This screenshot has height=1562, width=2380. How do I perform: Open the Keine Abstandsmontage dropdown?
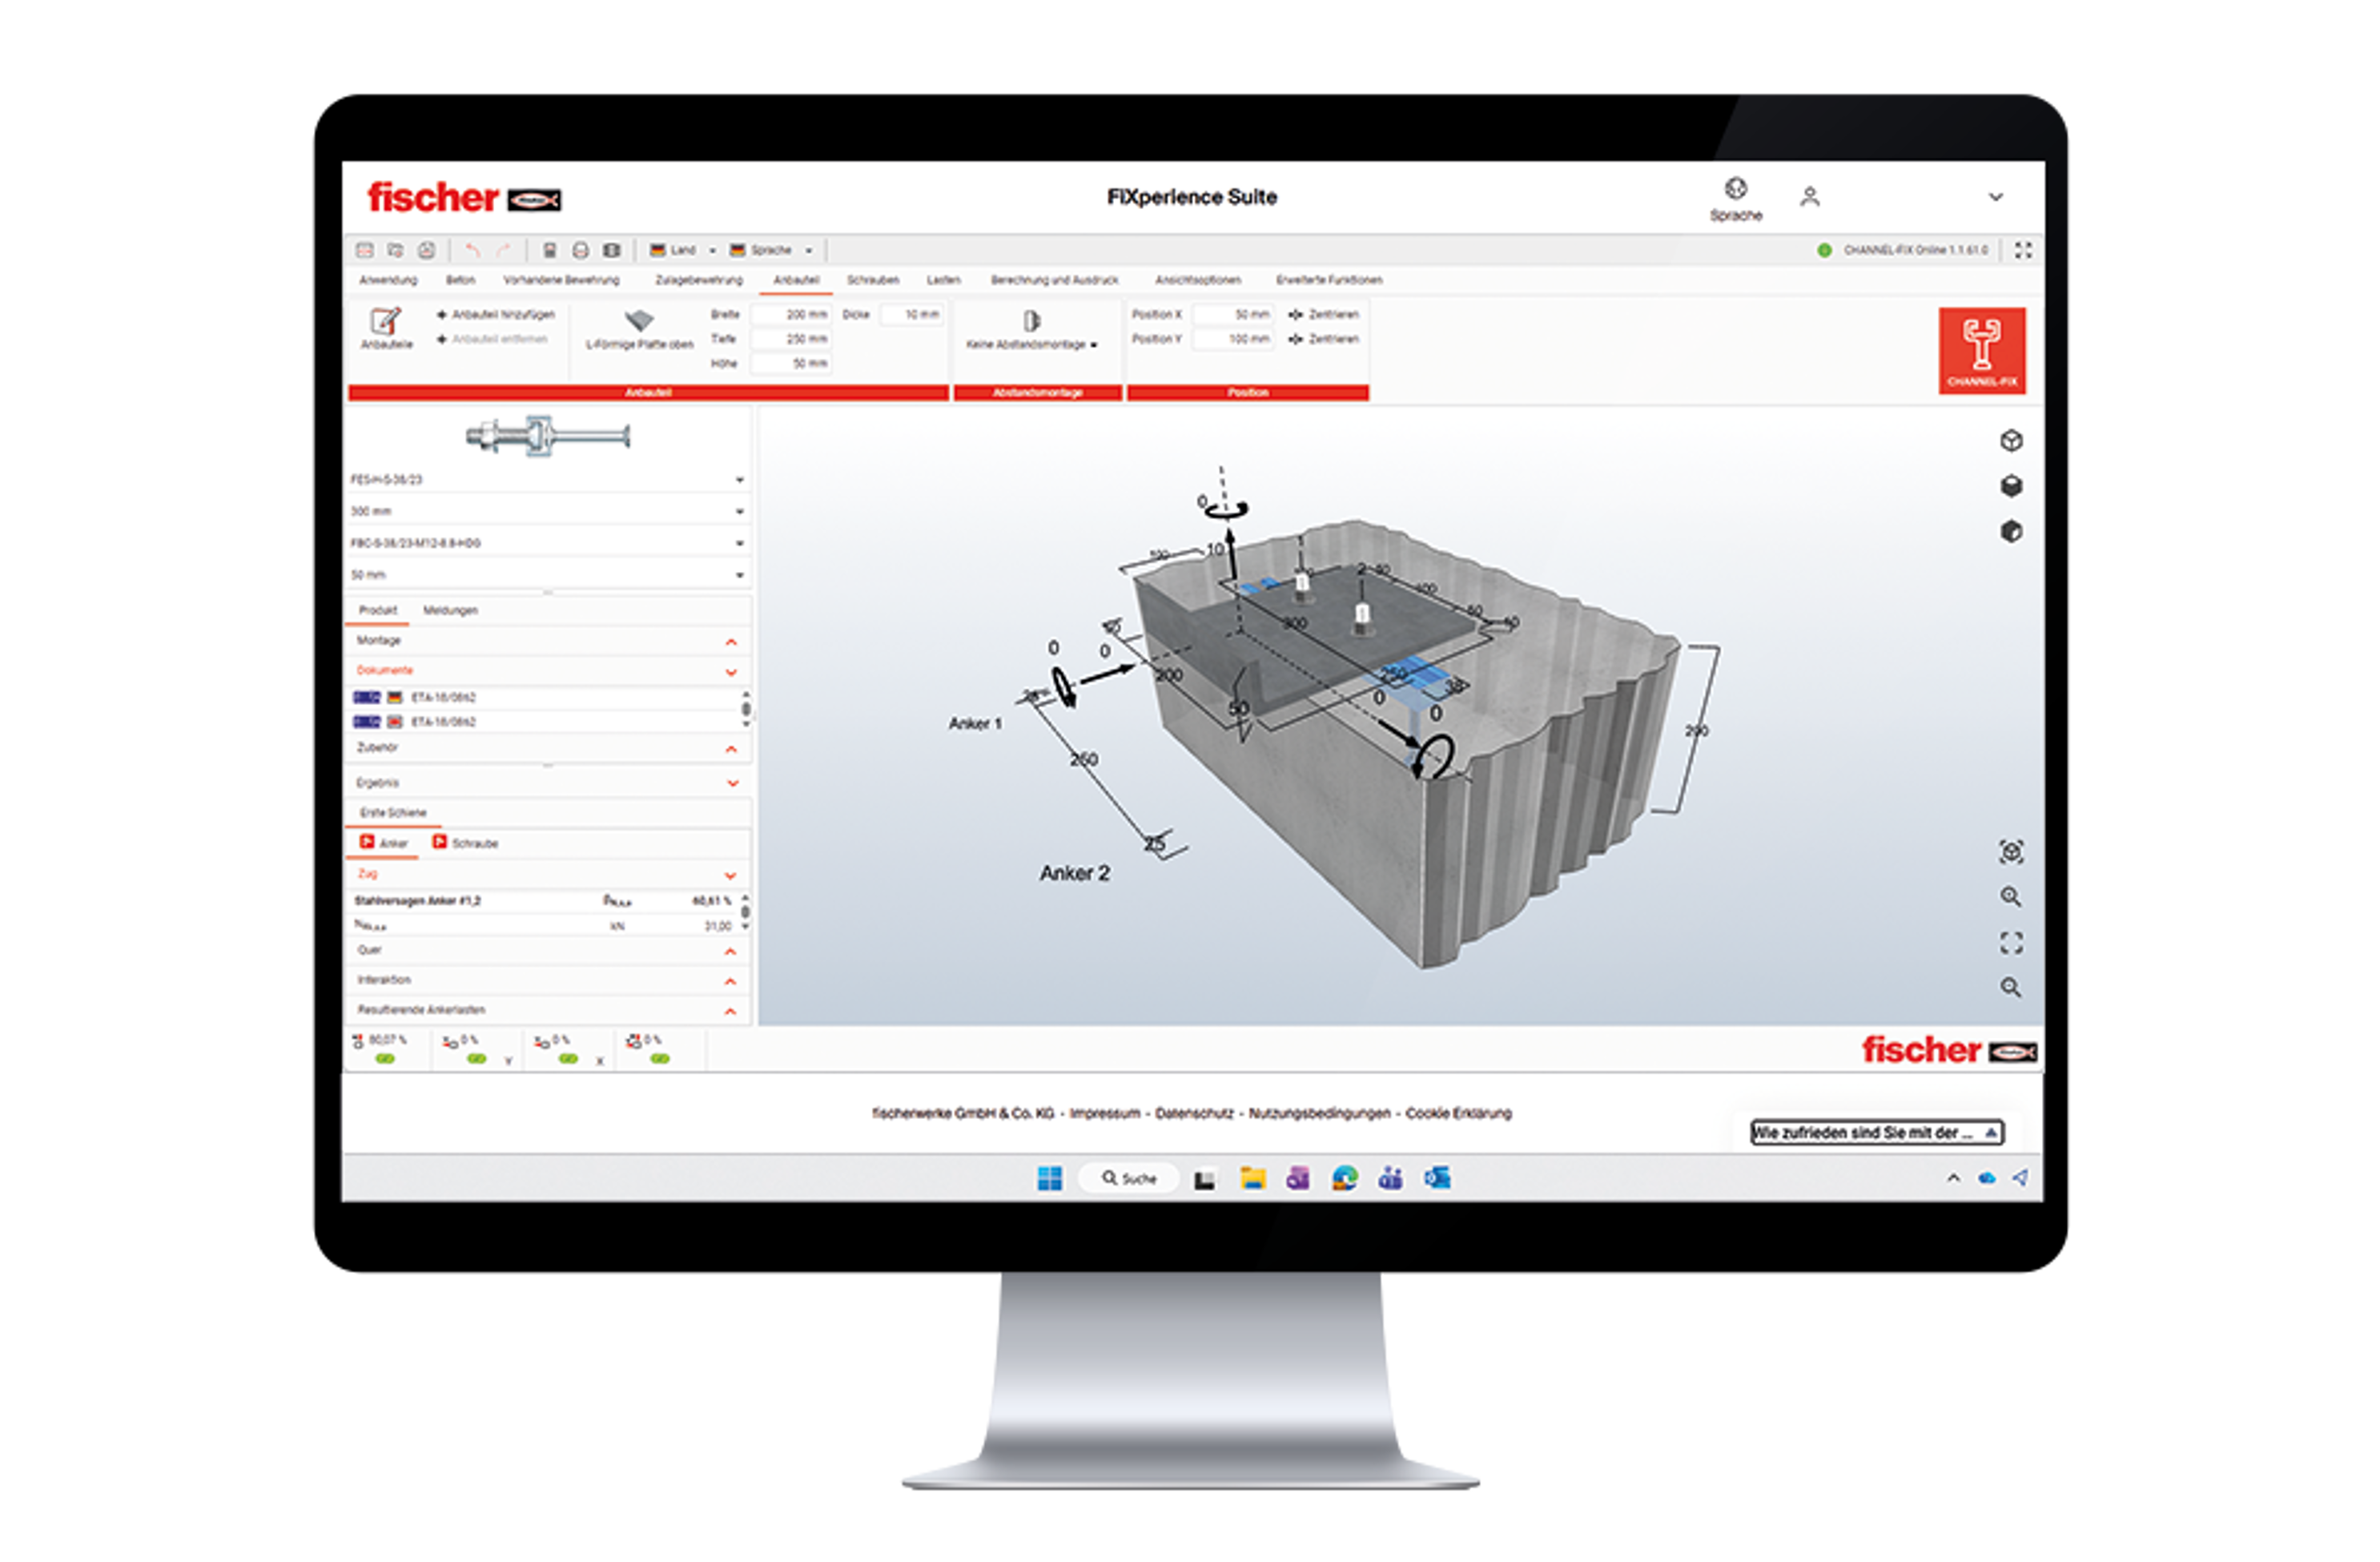tap(1032, 344)
